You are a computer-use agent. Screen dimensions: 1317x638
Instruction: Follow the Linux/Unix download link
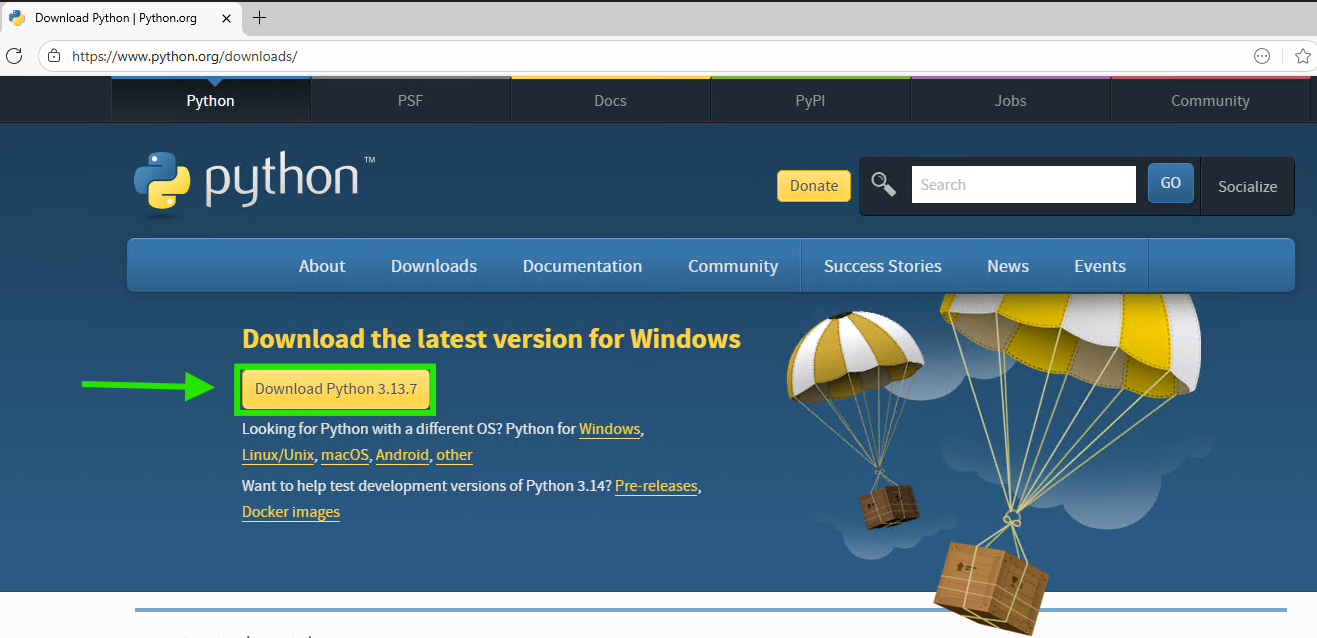[x=278, y=455]
